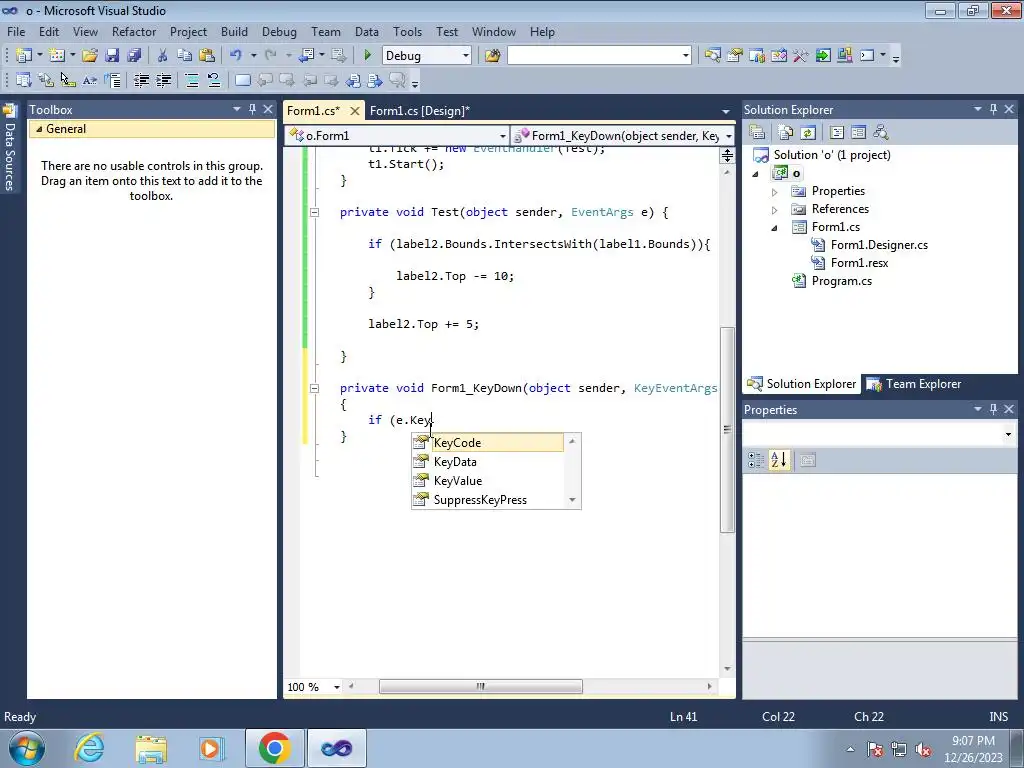Collapse the Test method code region
1024x768 pixels.
(314, 212)
